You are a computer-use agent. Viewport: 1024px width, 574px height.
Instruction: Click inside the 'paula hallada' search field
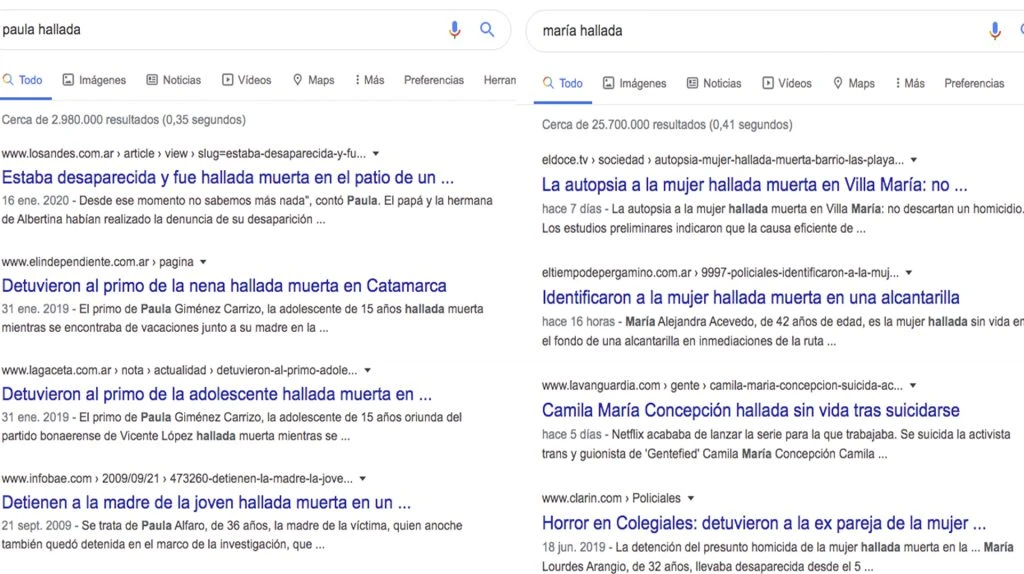pos(220,30)
